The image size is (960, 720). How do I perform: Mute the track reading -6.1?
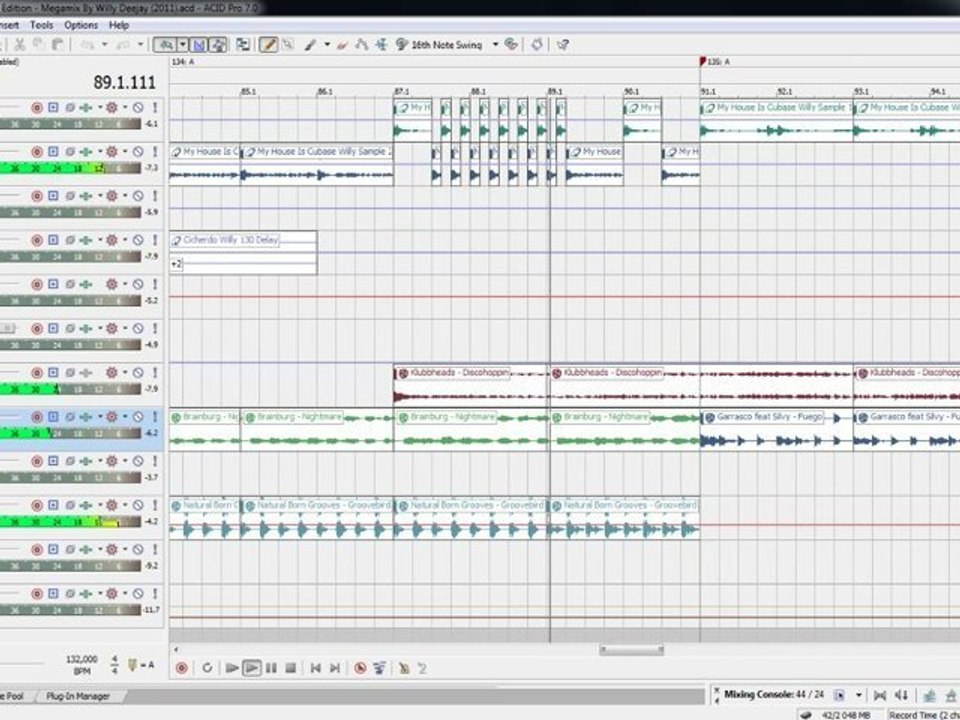click(x=138, y=108)
